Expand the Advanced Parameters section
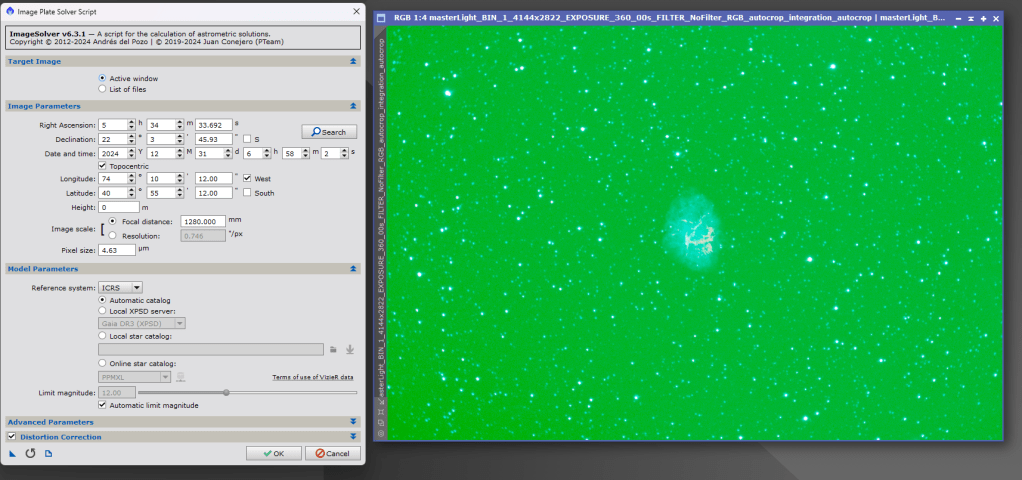1022x480 pixels. click(x=352, y=422)
